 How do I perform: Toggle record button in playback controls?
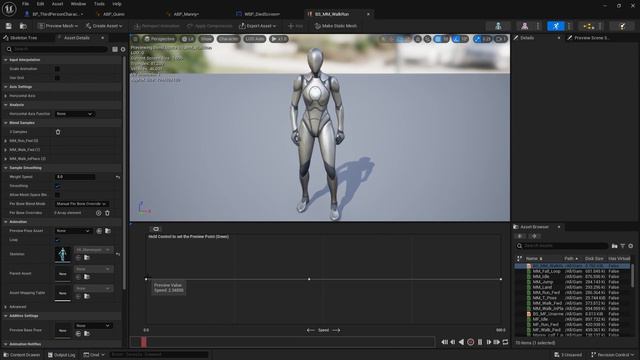click(471, 342)
